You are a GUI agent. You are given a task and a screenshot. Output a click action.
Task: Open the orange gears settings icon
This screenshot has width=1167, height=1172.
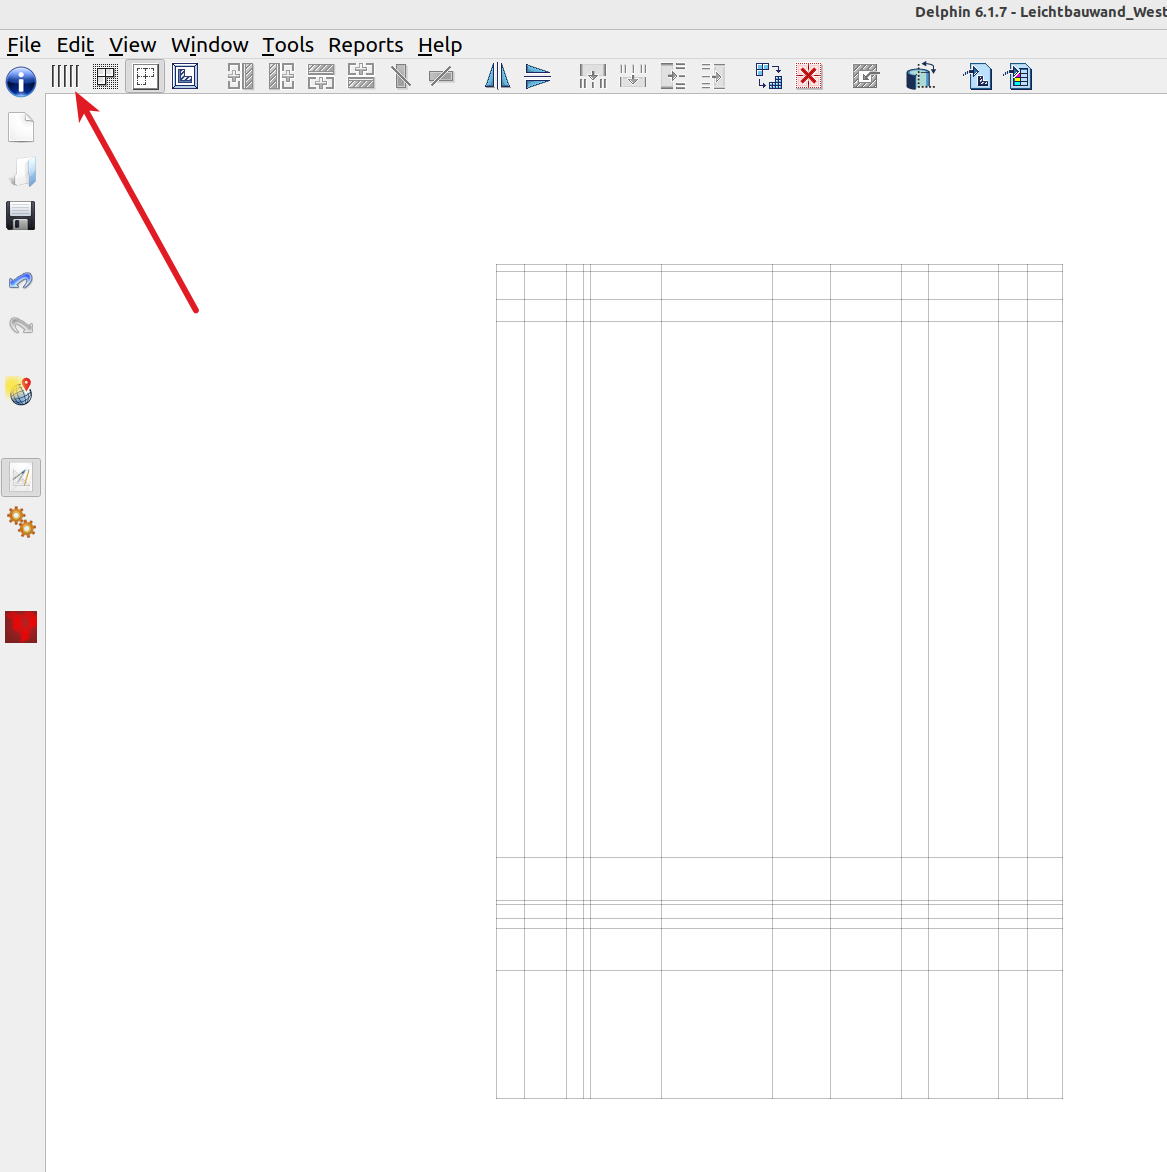[21, 522]
